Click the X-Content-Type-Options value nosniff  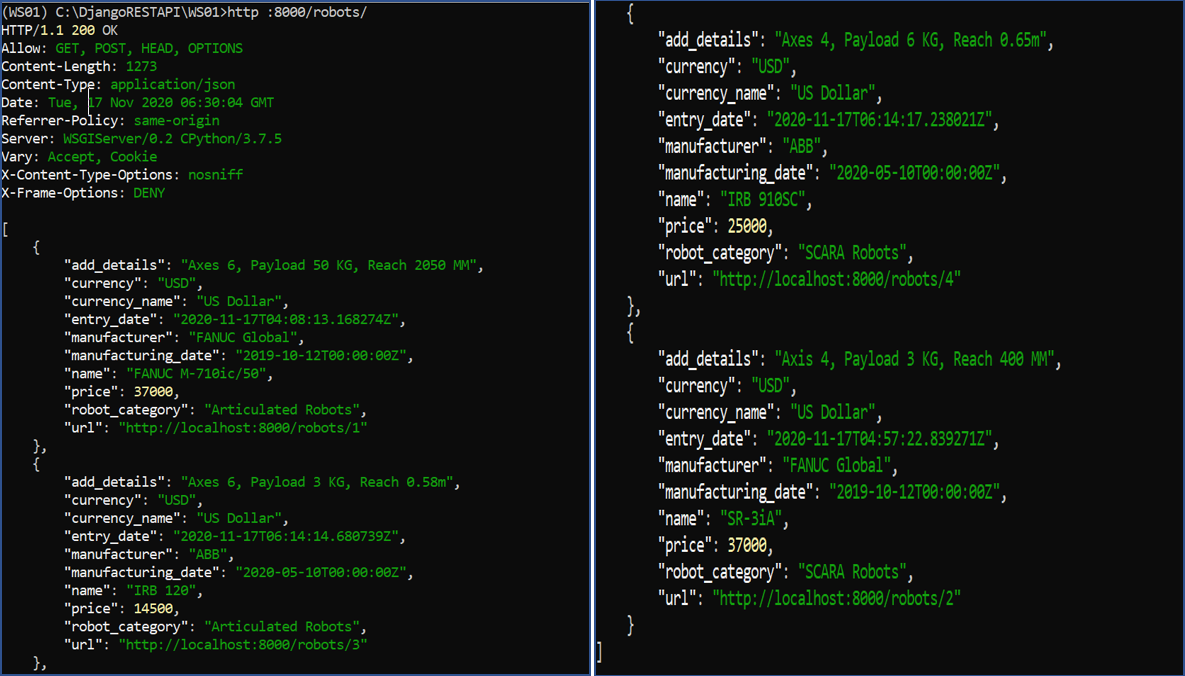point(215,175)
